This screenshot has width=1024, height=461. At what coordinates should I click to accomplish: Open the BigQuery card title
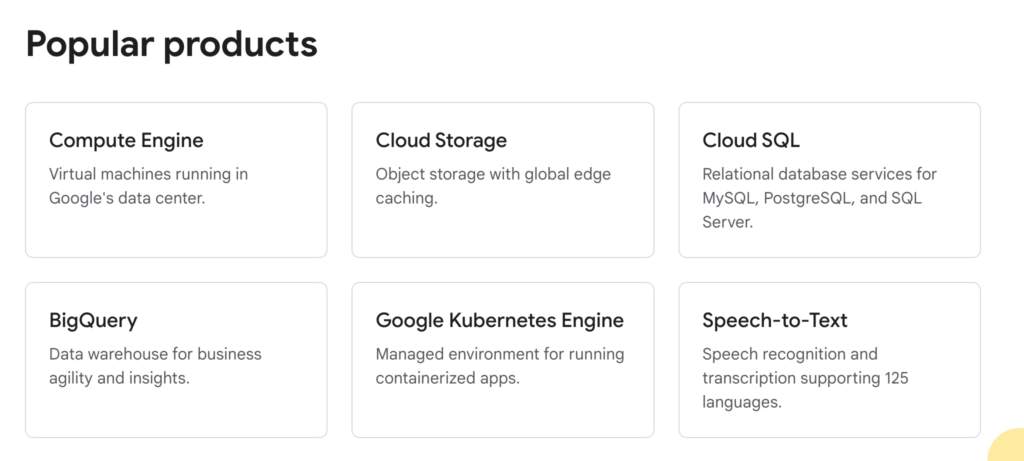point(93,320)
